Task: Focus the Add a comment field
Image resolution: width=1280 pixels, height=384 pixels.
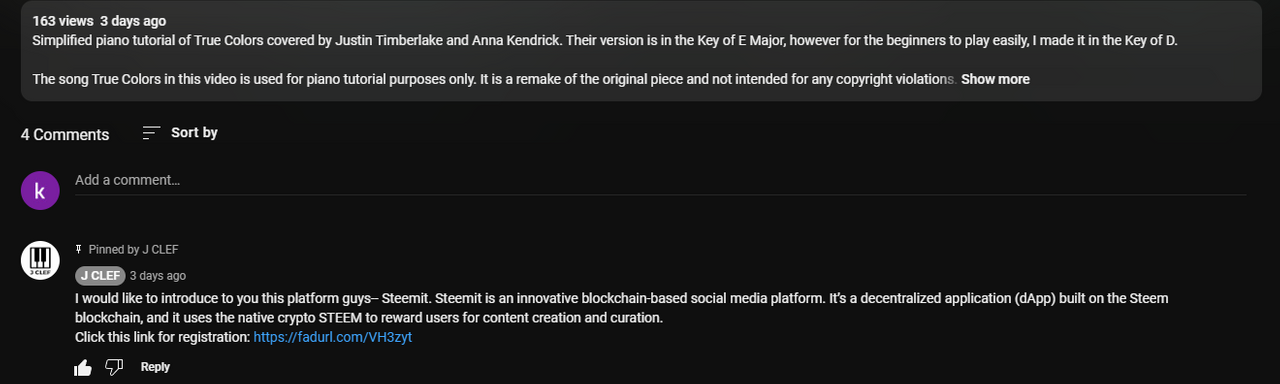Action: pyautogui.click(x=660, y=181)
